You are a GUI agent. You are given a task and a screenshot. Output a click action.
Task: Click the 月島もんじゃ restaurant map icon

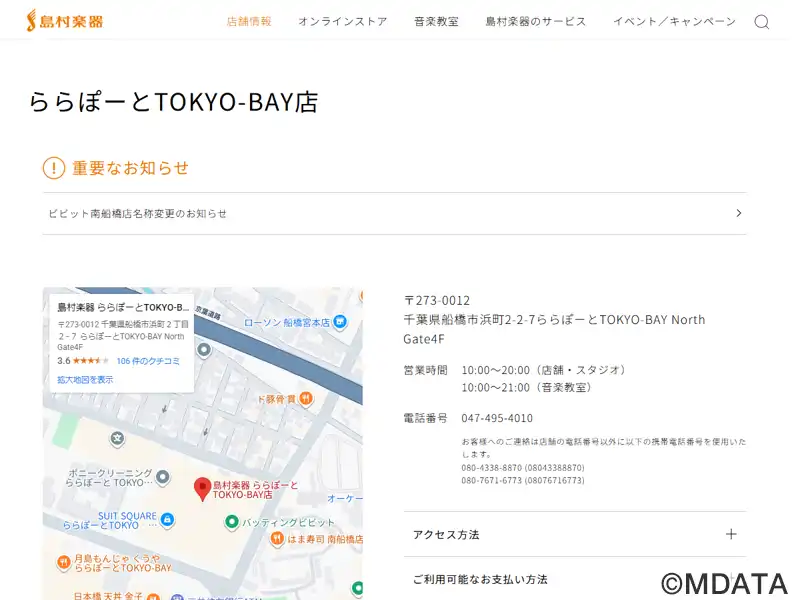pos(63,562)
